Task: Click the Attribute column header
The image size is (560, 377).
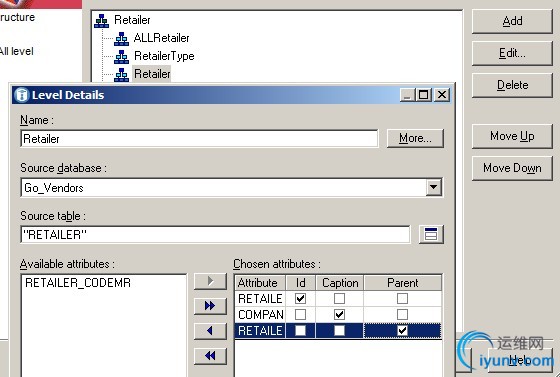Action: coord(260,283)
